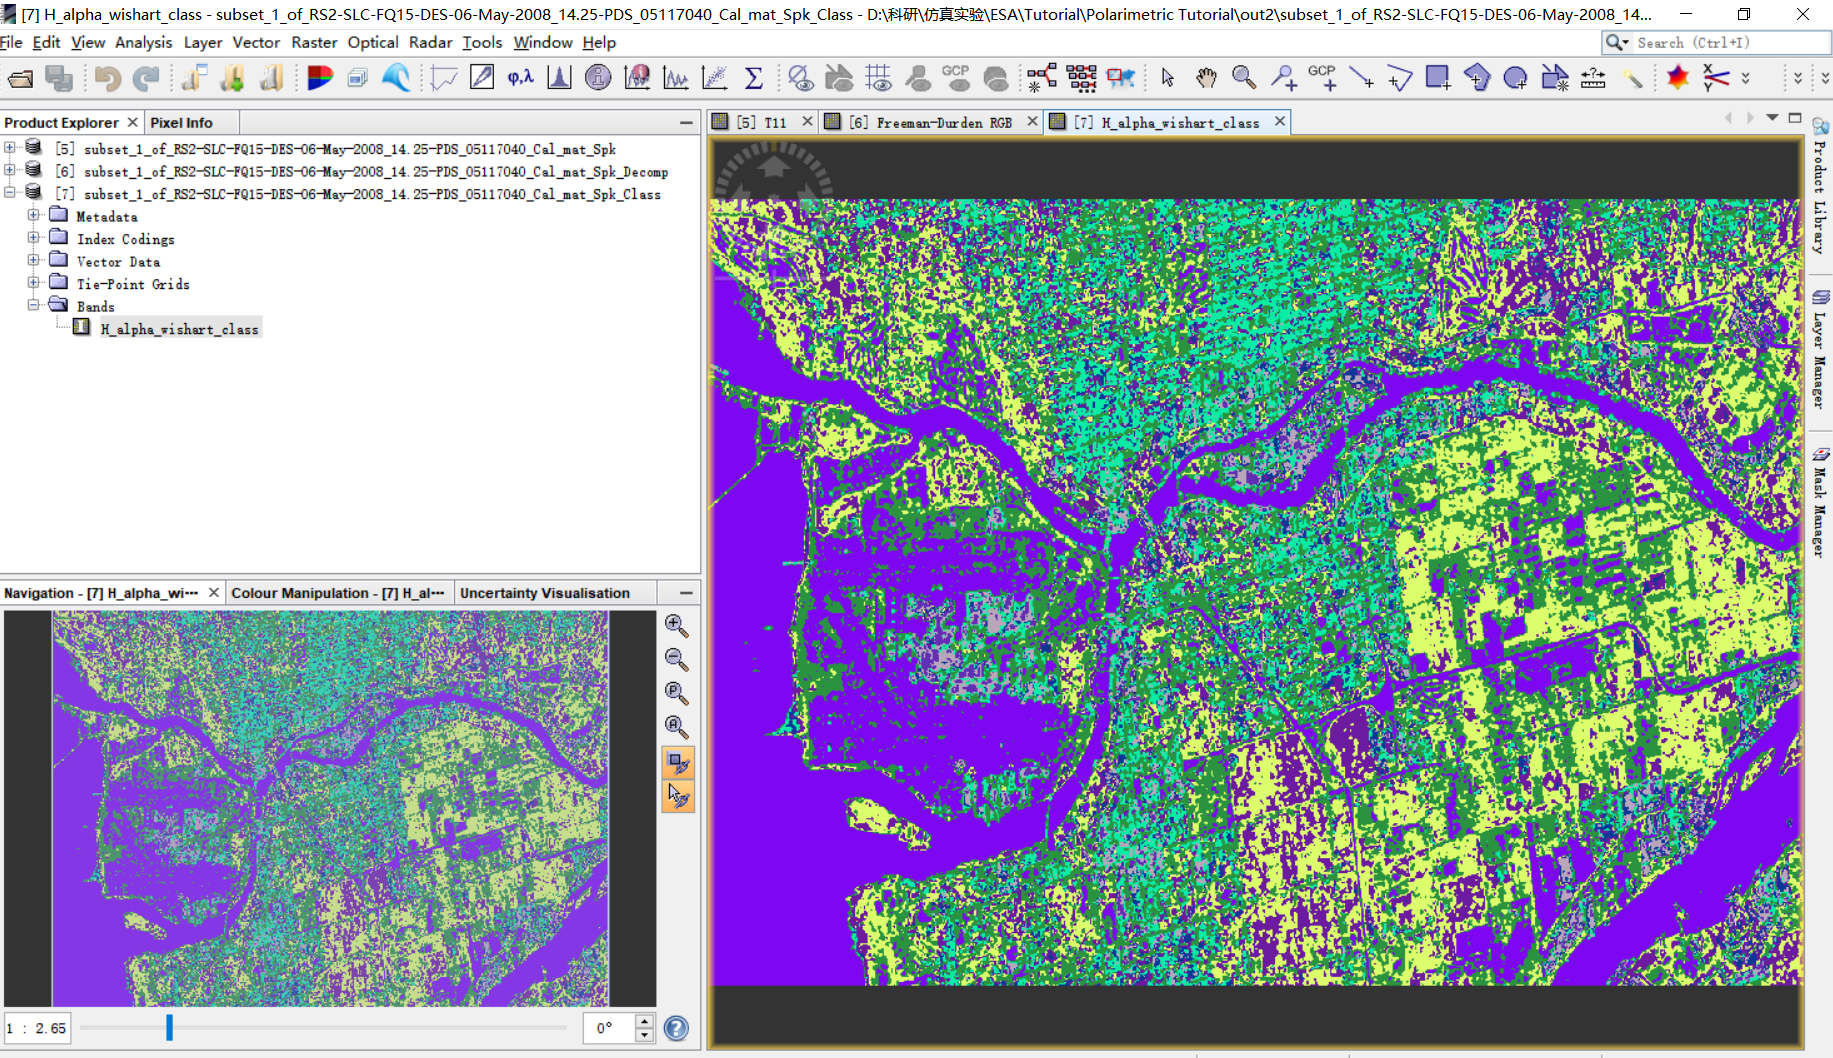Click the blue wave toolbar icon
This screenshot has height=1058, width=1833.
point(396,78)
